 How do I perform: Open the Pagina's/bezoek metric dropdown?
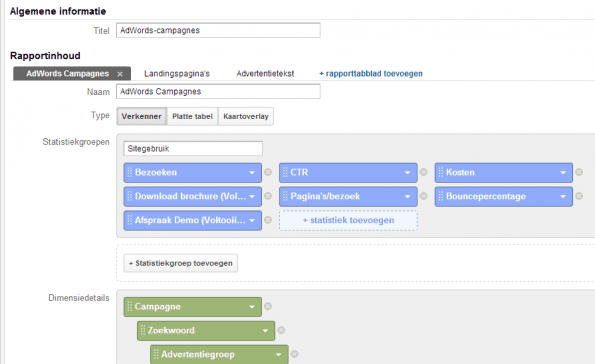(408, 197)
